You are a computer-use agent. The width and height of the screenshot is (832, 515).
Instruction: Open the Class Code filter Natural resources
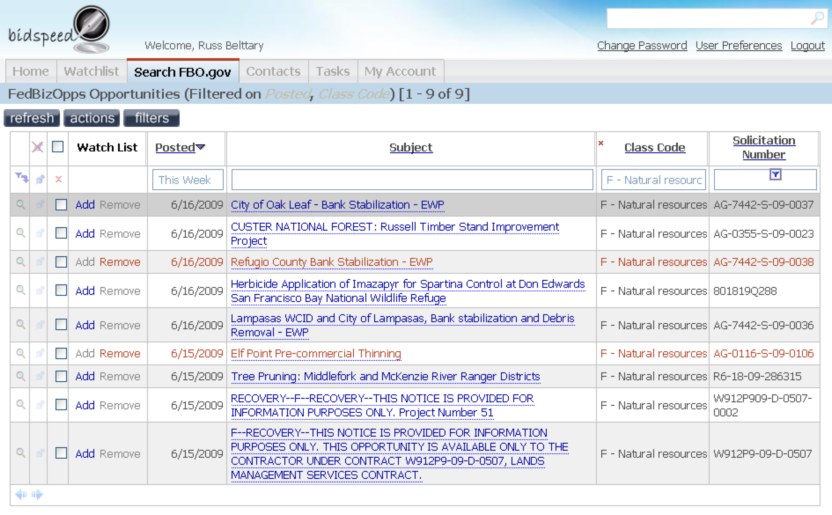pos(653,180)
